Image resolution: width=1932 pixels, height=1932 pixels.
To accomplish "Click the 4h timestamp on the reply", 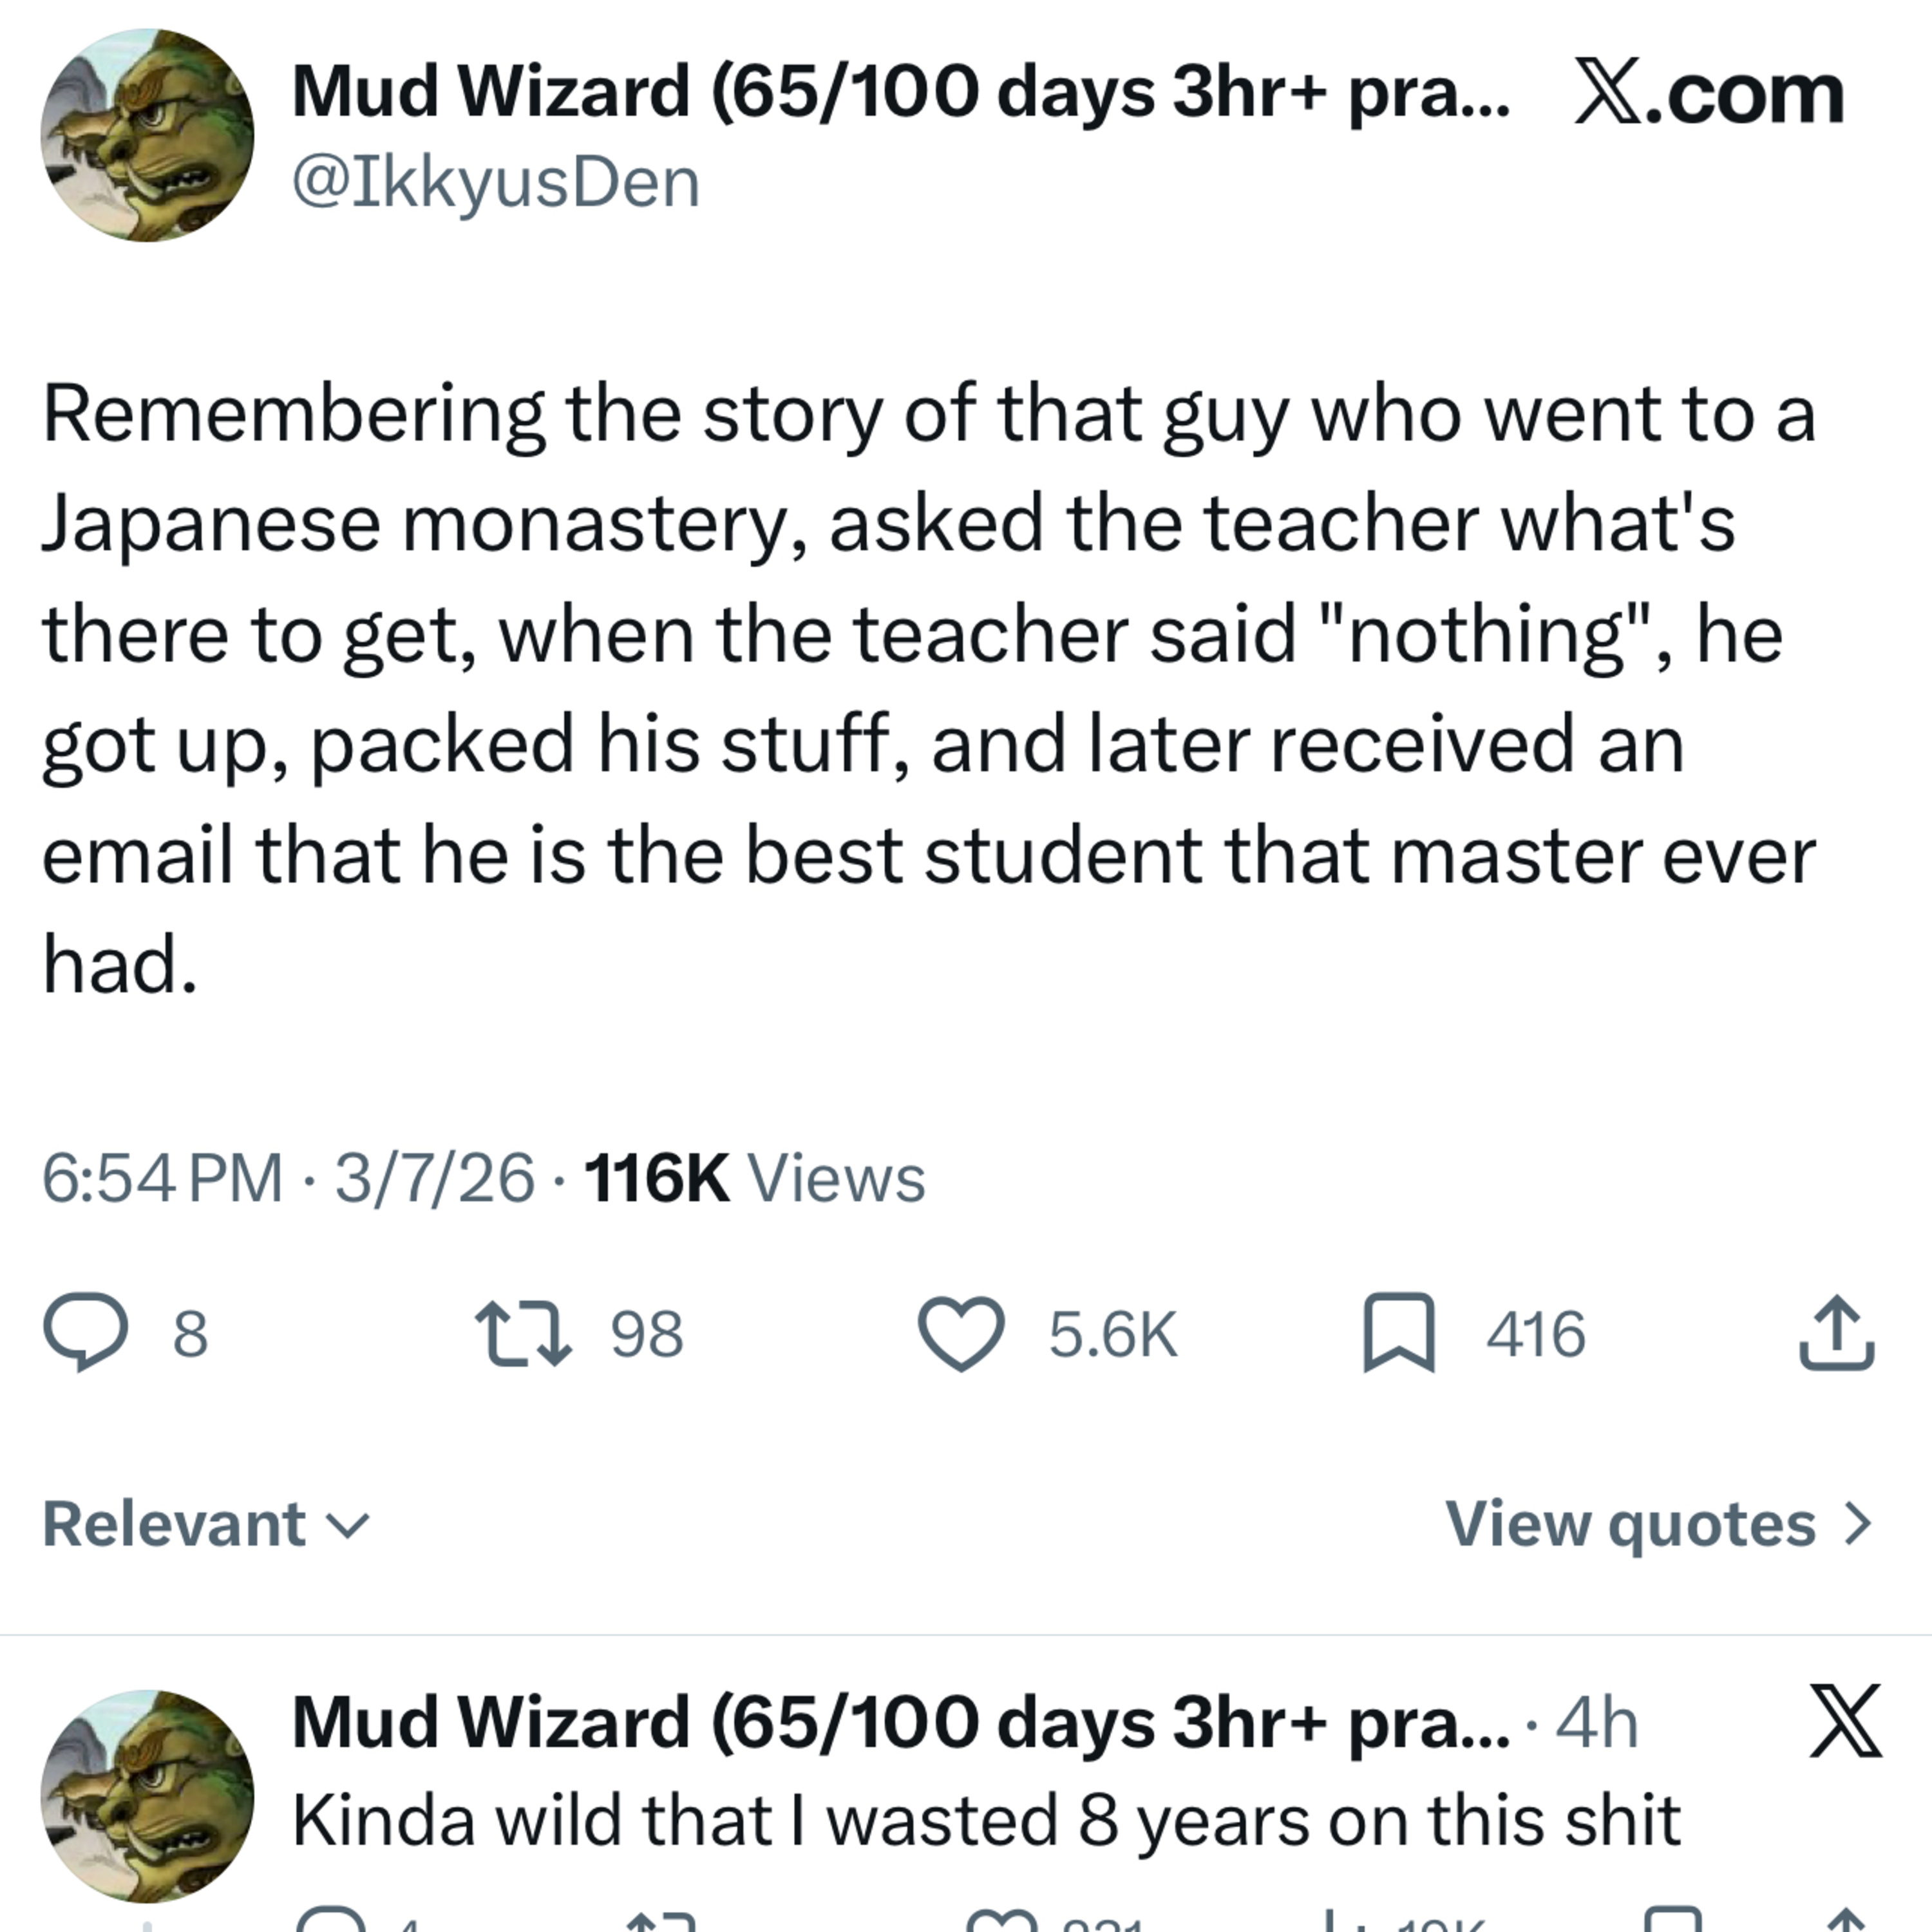I will point(1596,1723).
